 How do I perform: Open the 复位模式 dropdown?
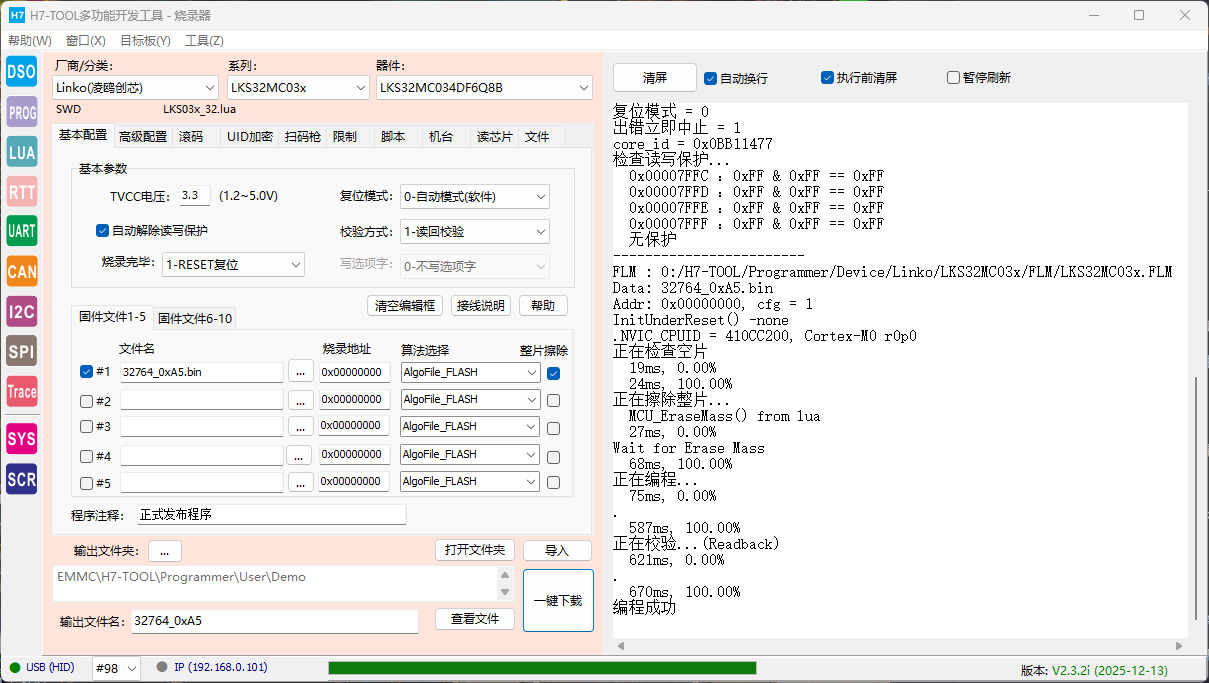[x=474, y=197]
